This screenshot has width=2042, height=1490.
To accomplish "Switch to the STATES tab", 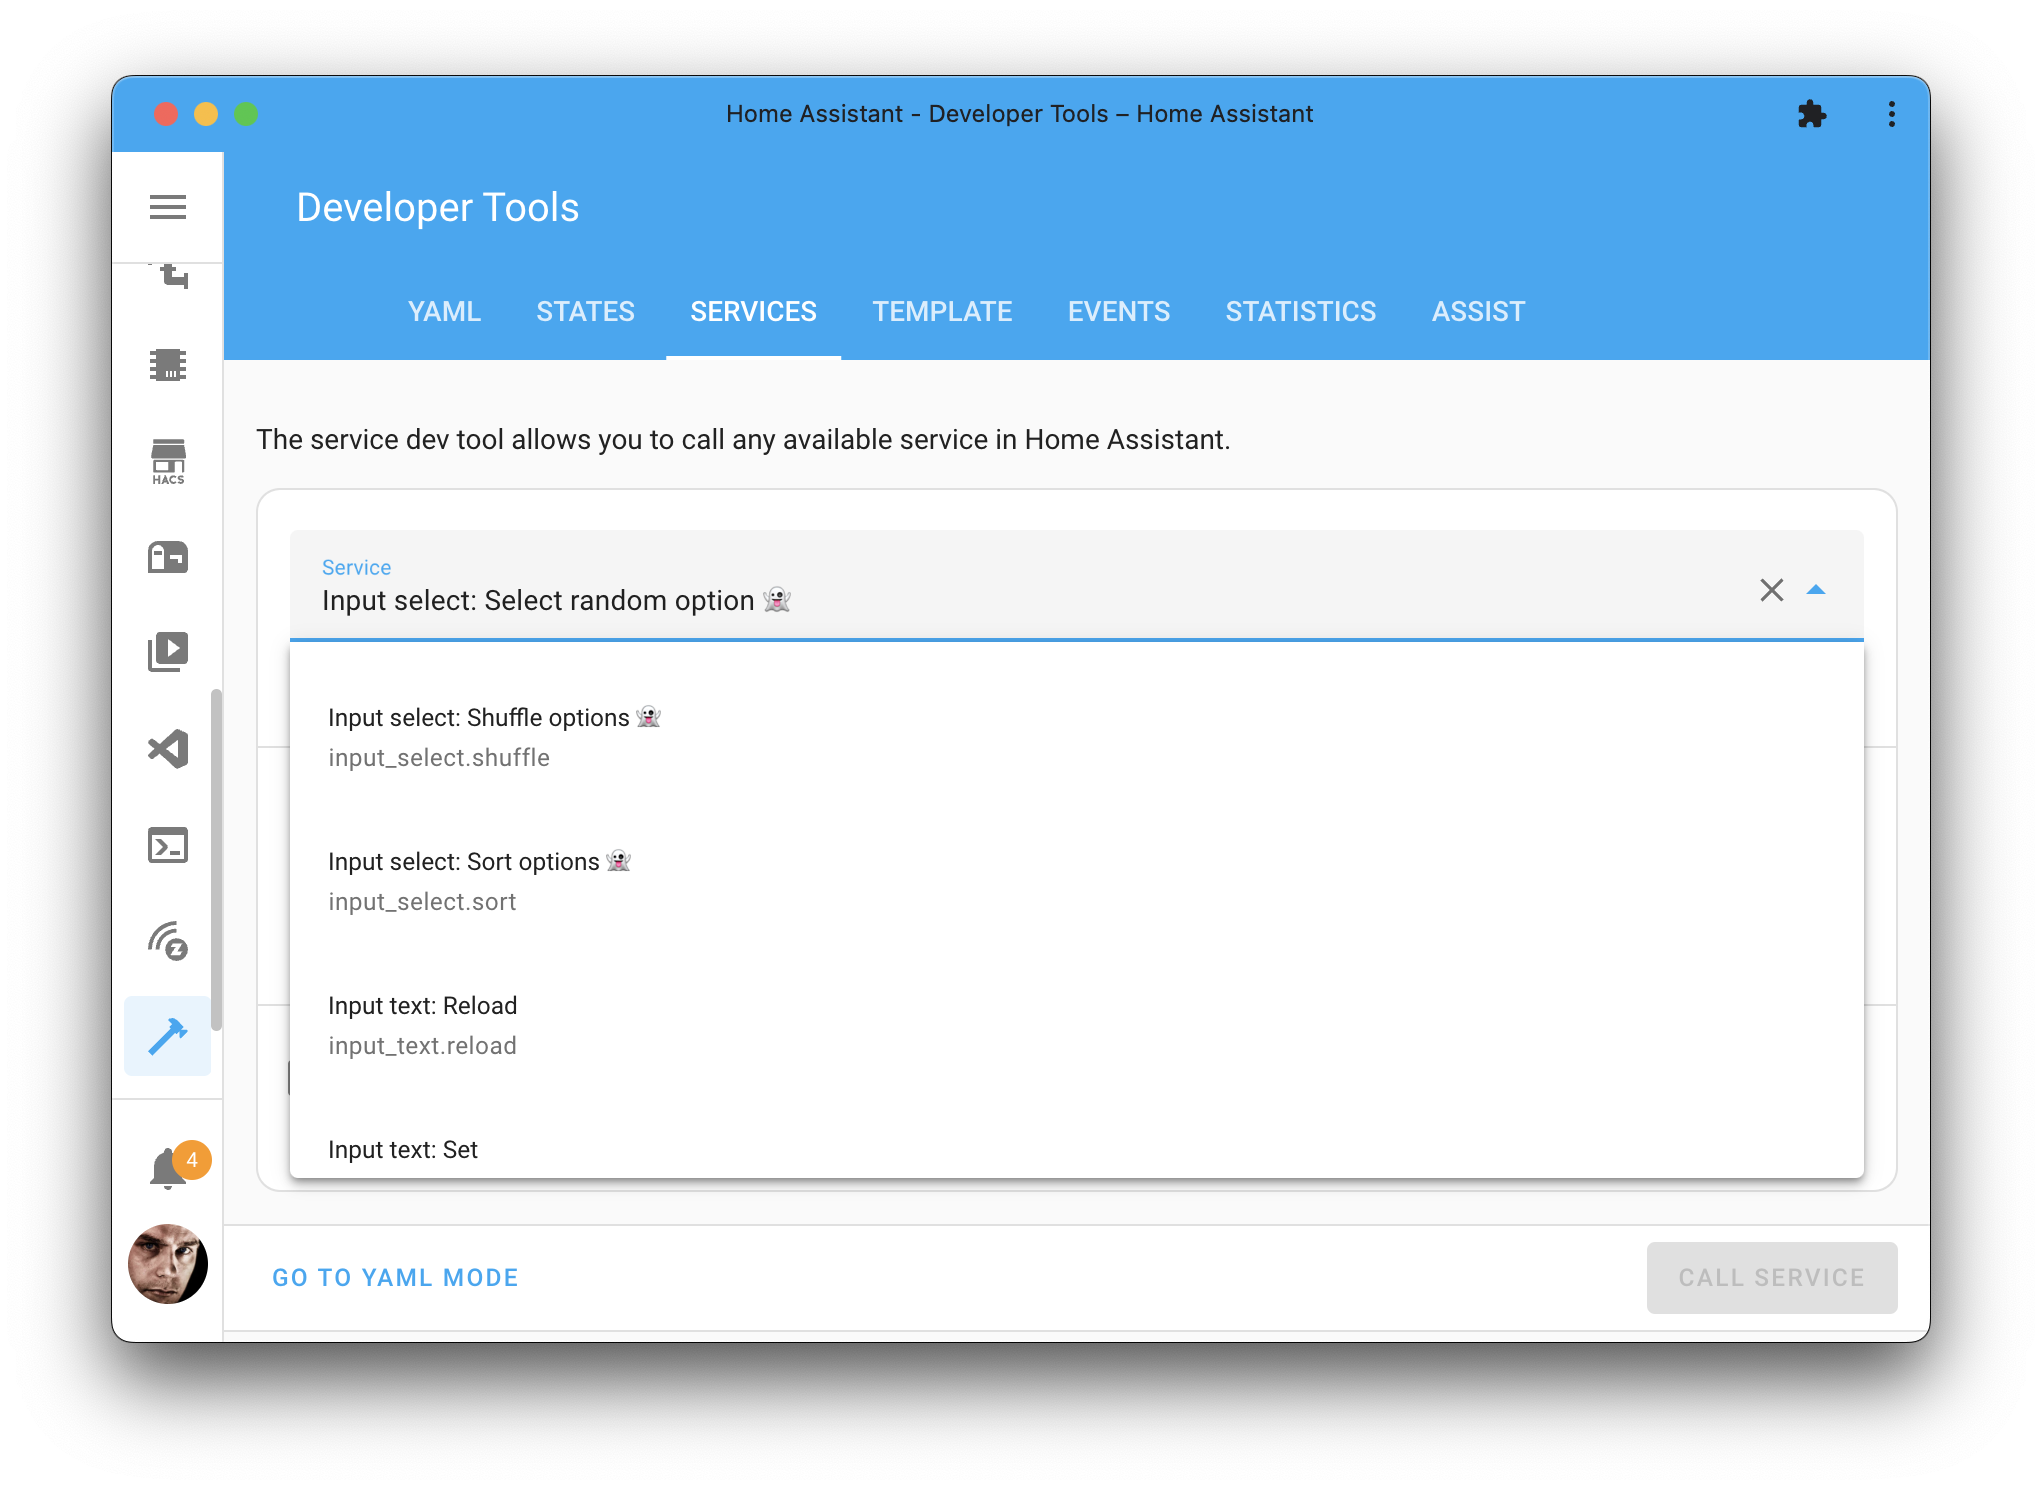I will tap(585, 311).
